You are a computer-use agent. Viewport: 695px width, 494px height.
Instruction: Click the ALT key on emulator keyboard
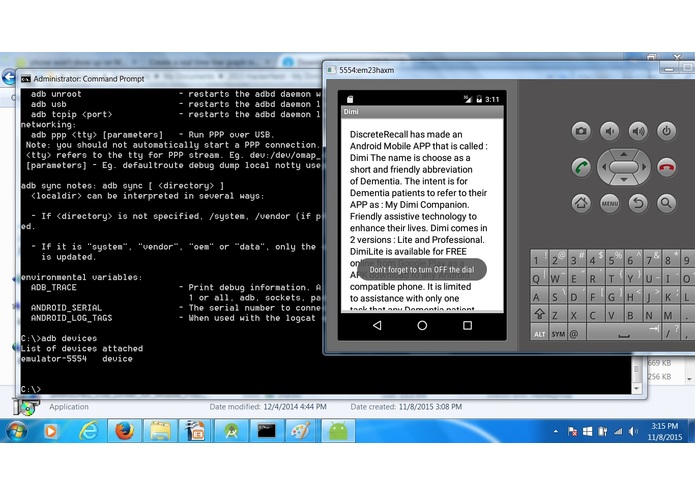click(x=539, y=333)
